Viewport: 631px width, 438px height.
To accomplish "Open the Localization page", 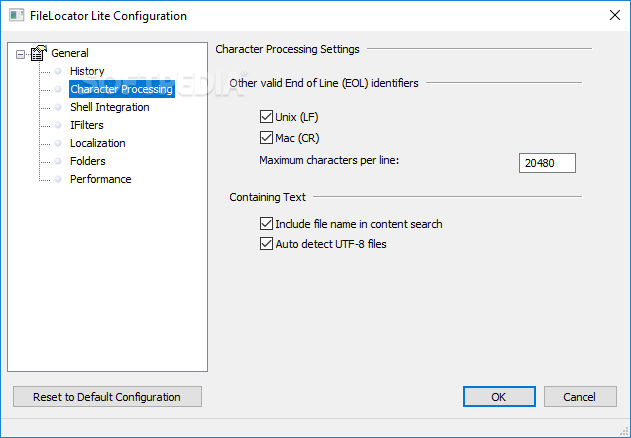I will (97, 143).
